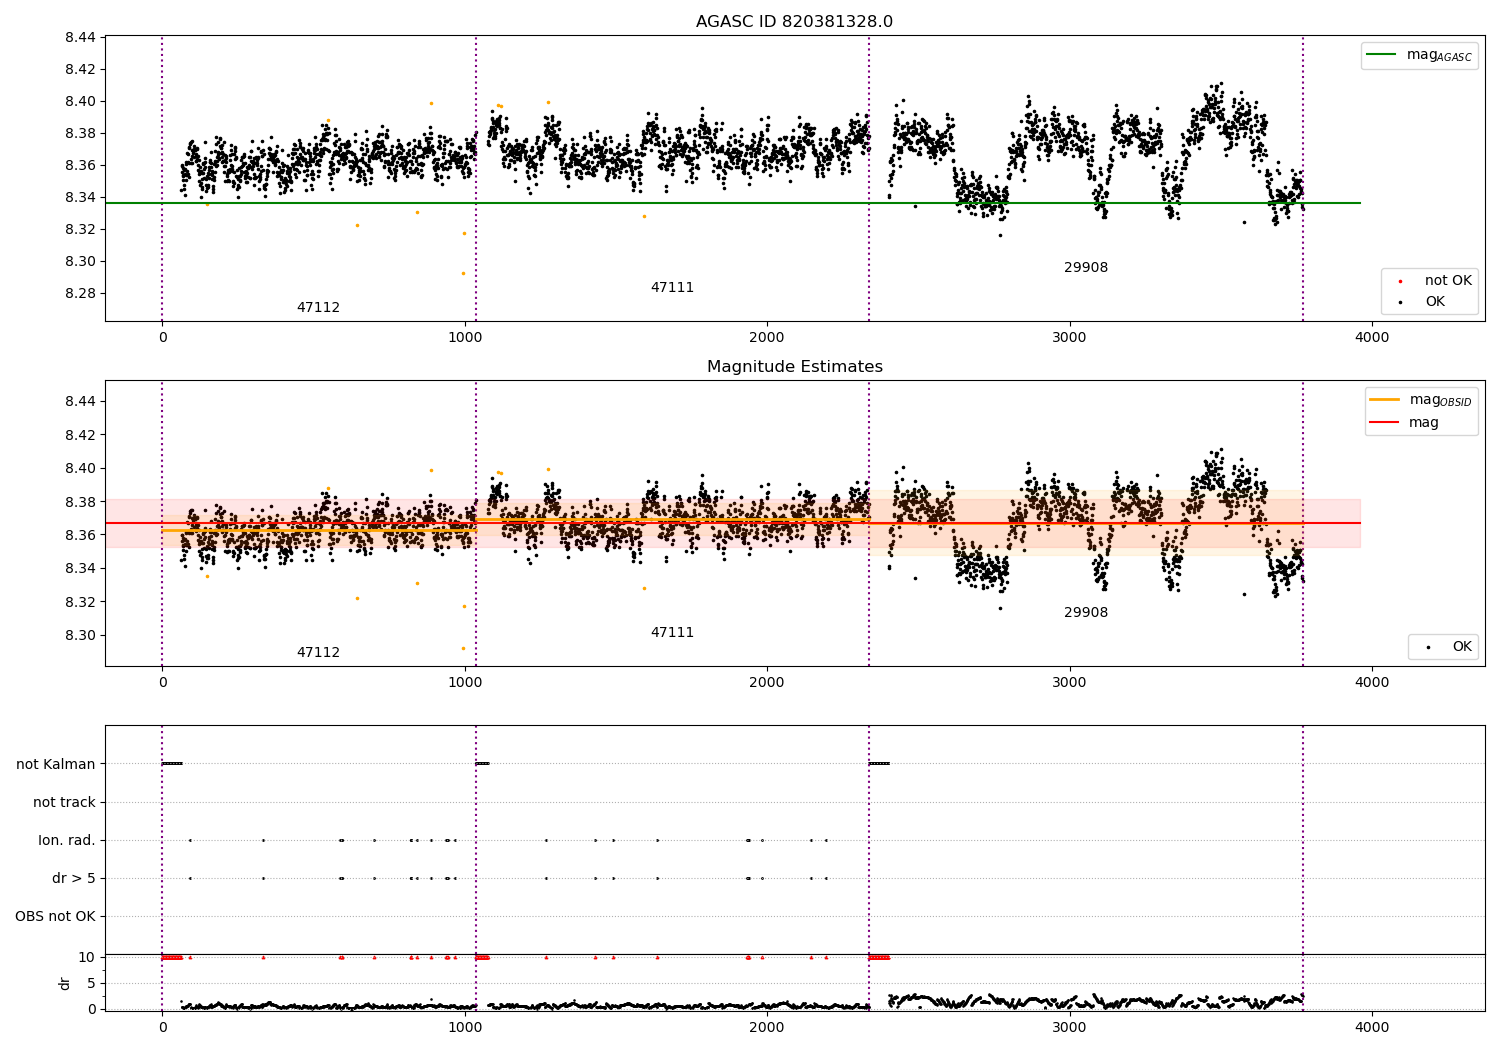Click the '8.44' y-tick in the Magnitude Estimates plot

80,402
